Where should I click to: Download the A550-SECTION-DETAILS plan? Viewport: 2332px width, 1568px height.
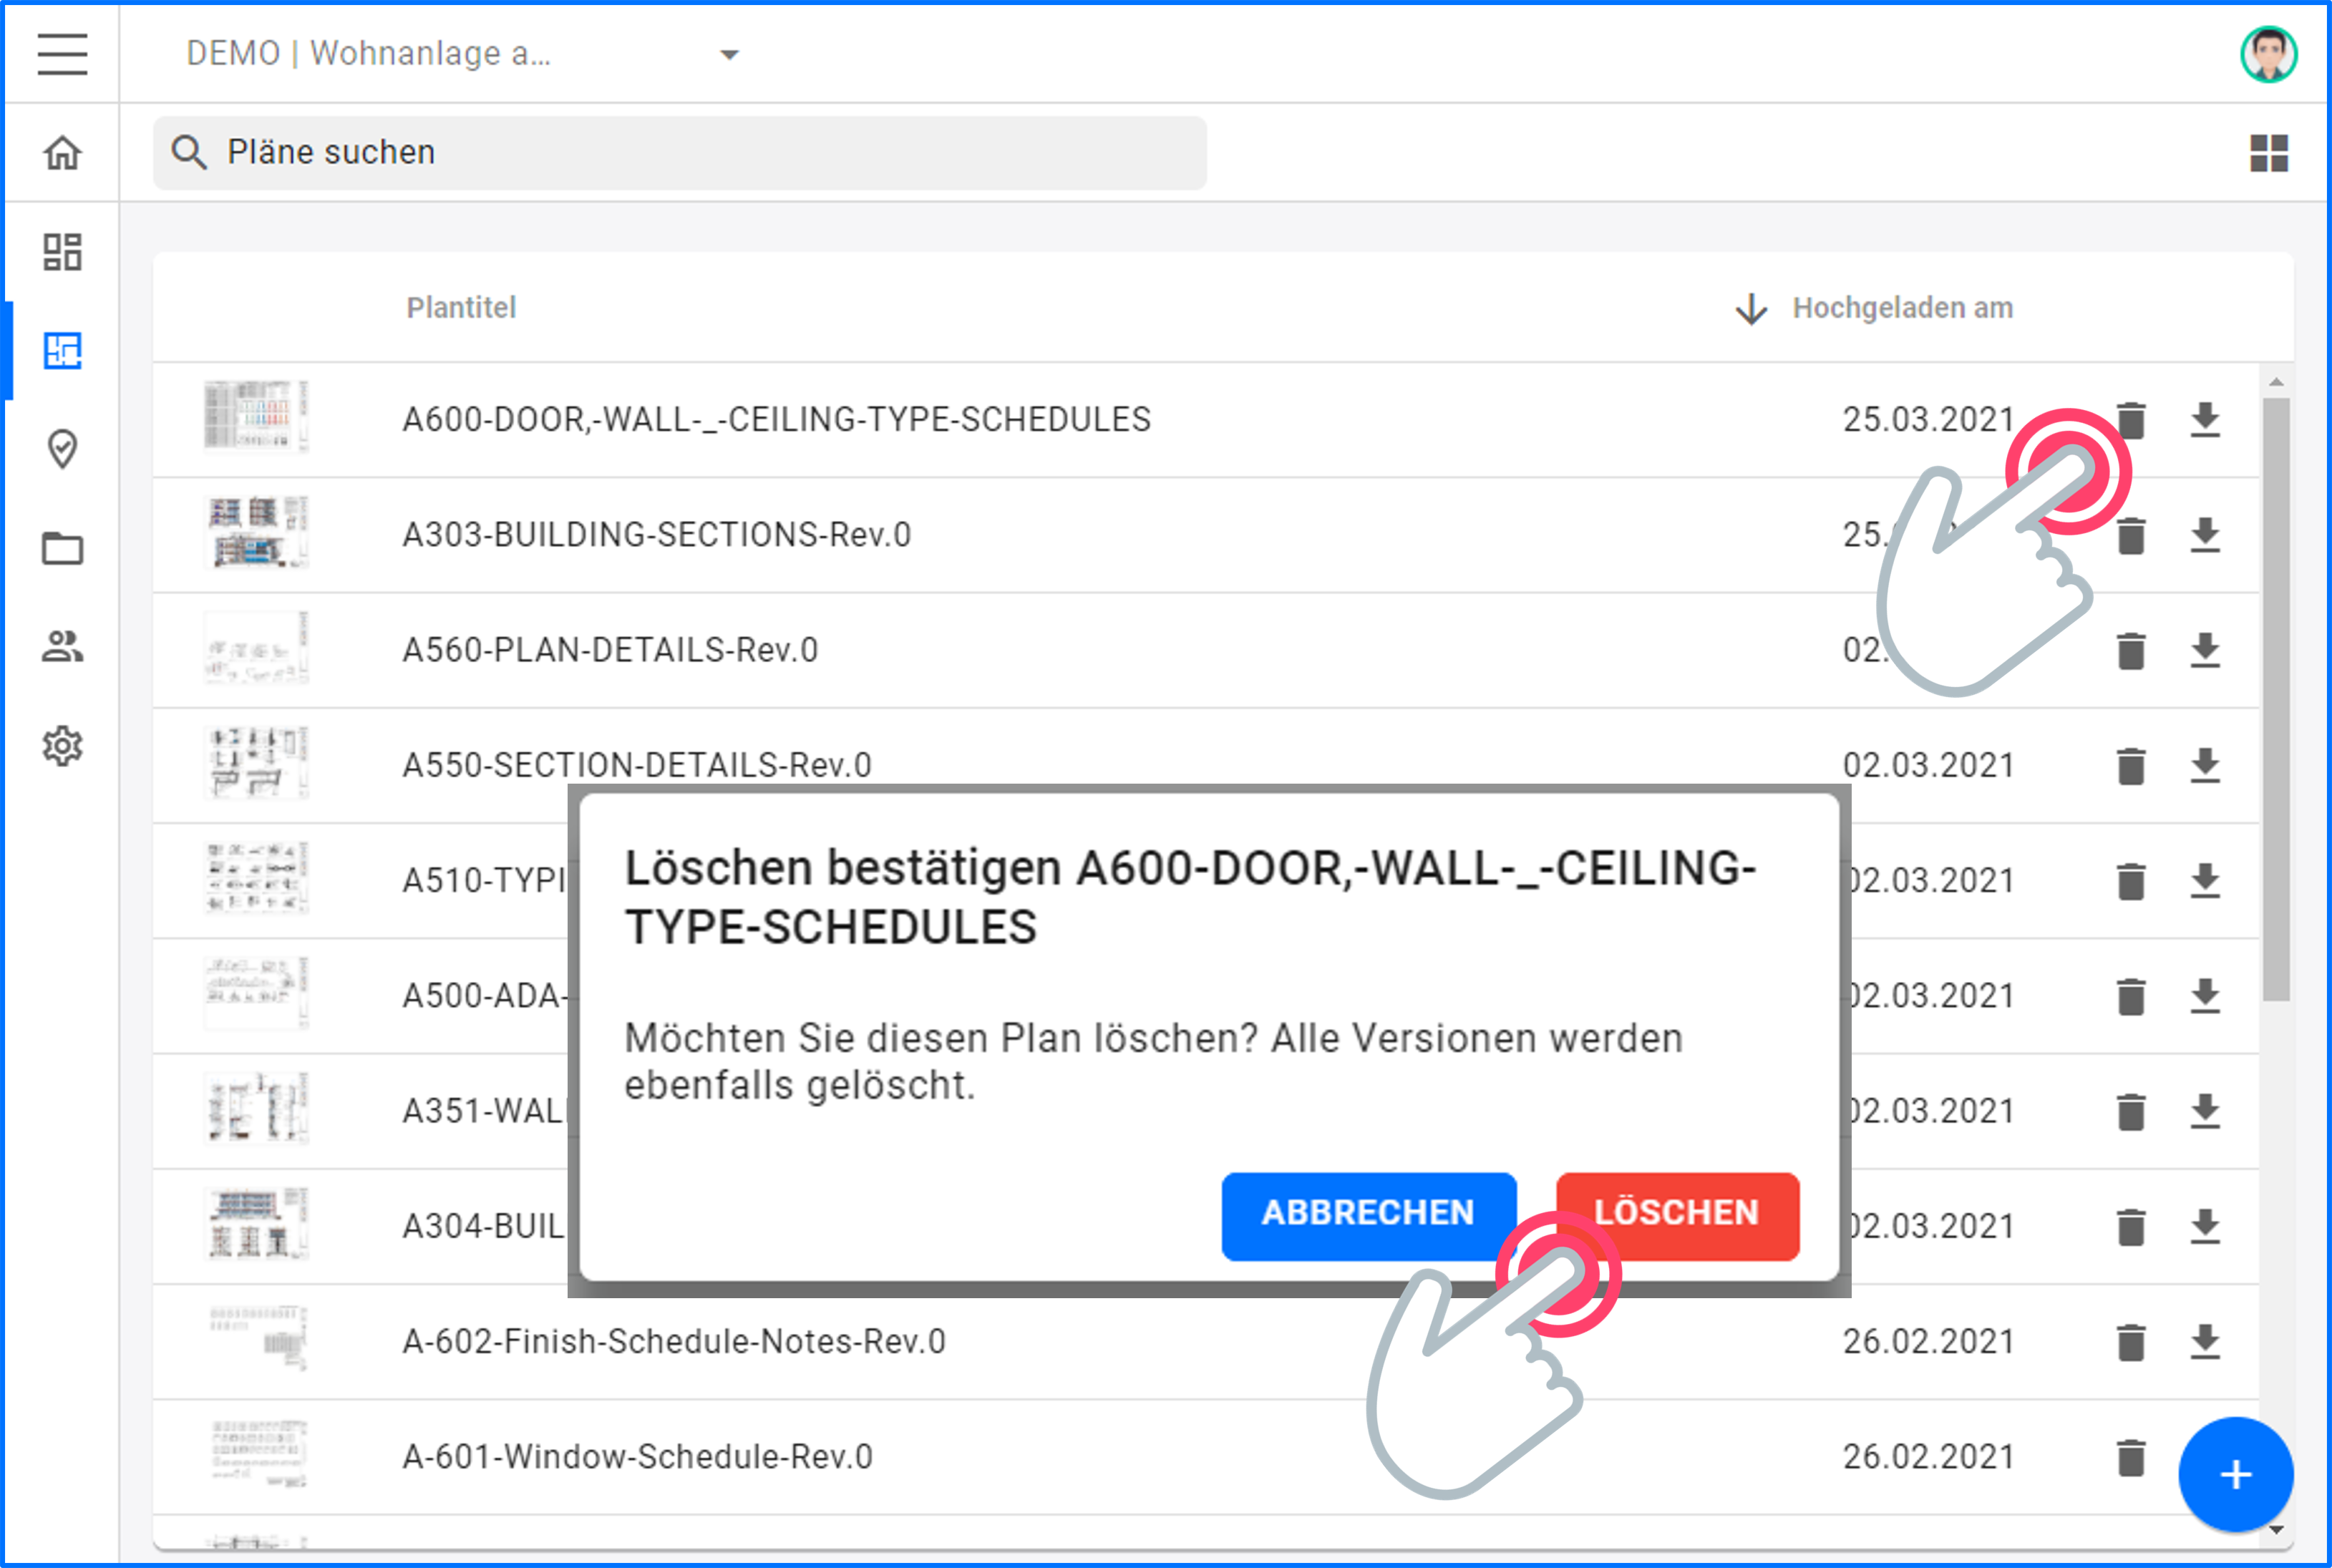click(2204, 766)
